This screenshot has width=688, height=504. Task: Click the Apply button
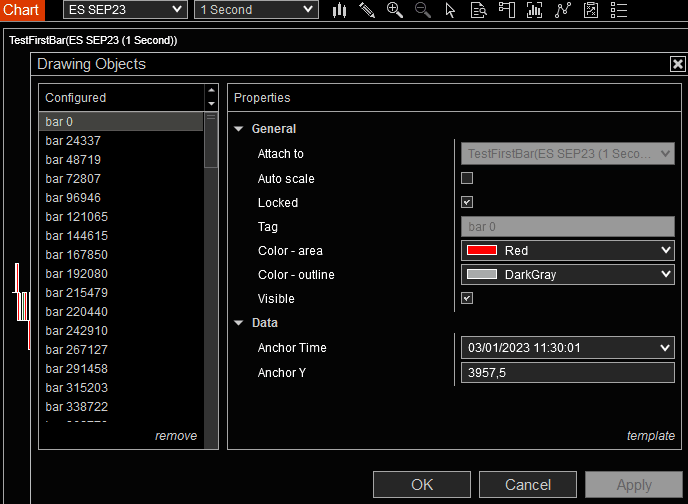pos(634,485)
